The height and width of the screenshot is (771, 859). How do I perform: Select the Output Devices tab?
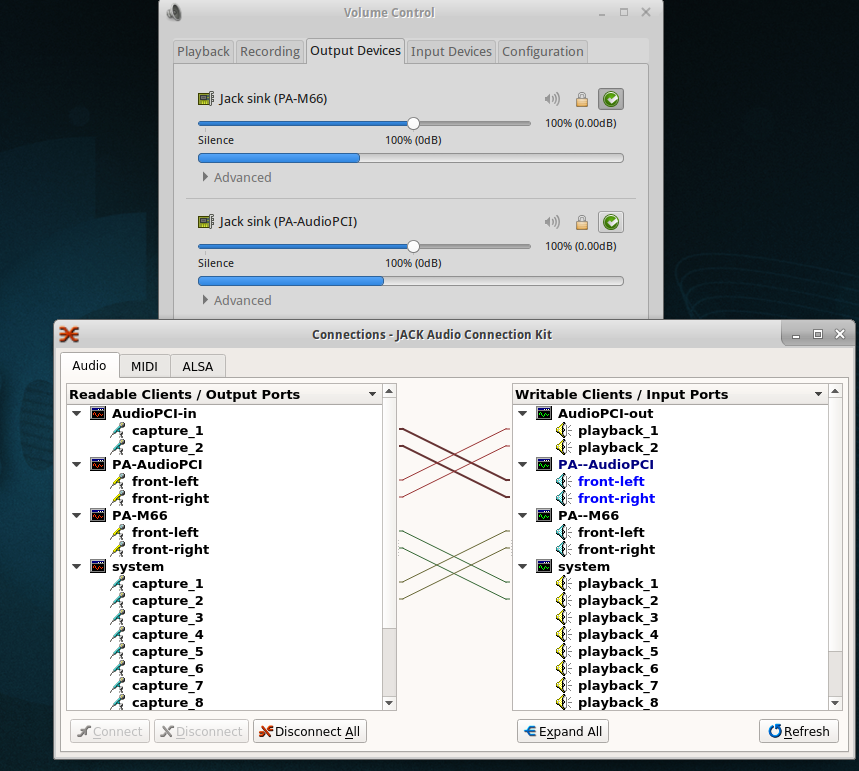356,51
